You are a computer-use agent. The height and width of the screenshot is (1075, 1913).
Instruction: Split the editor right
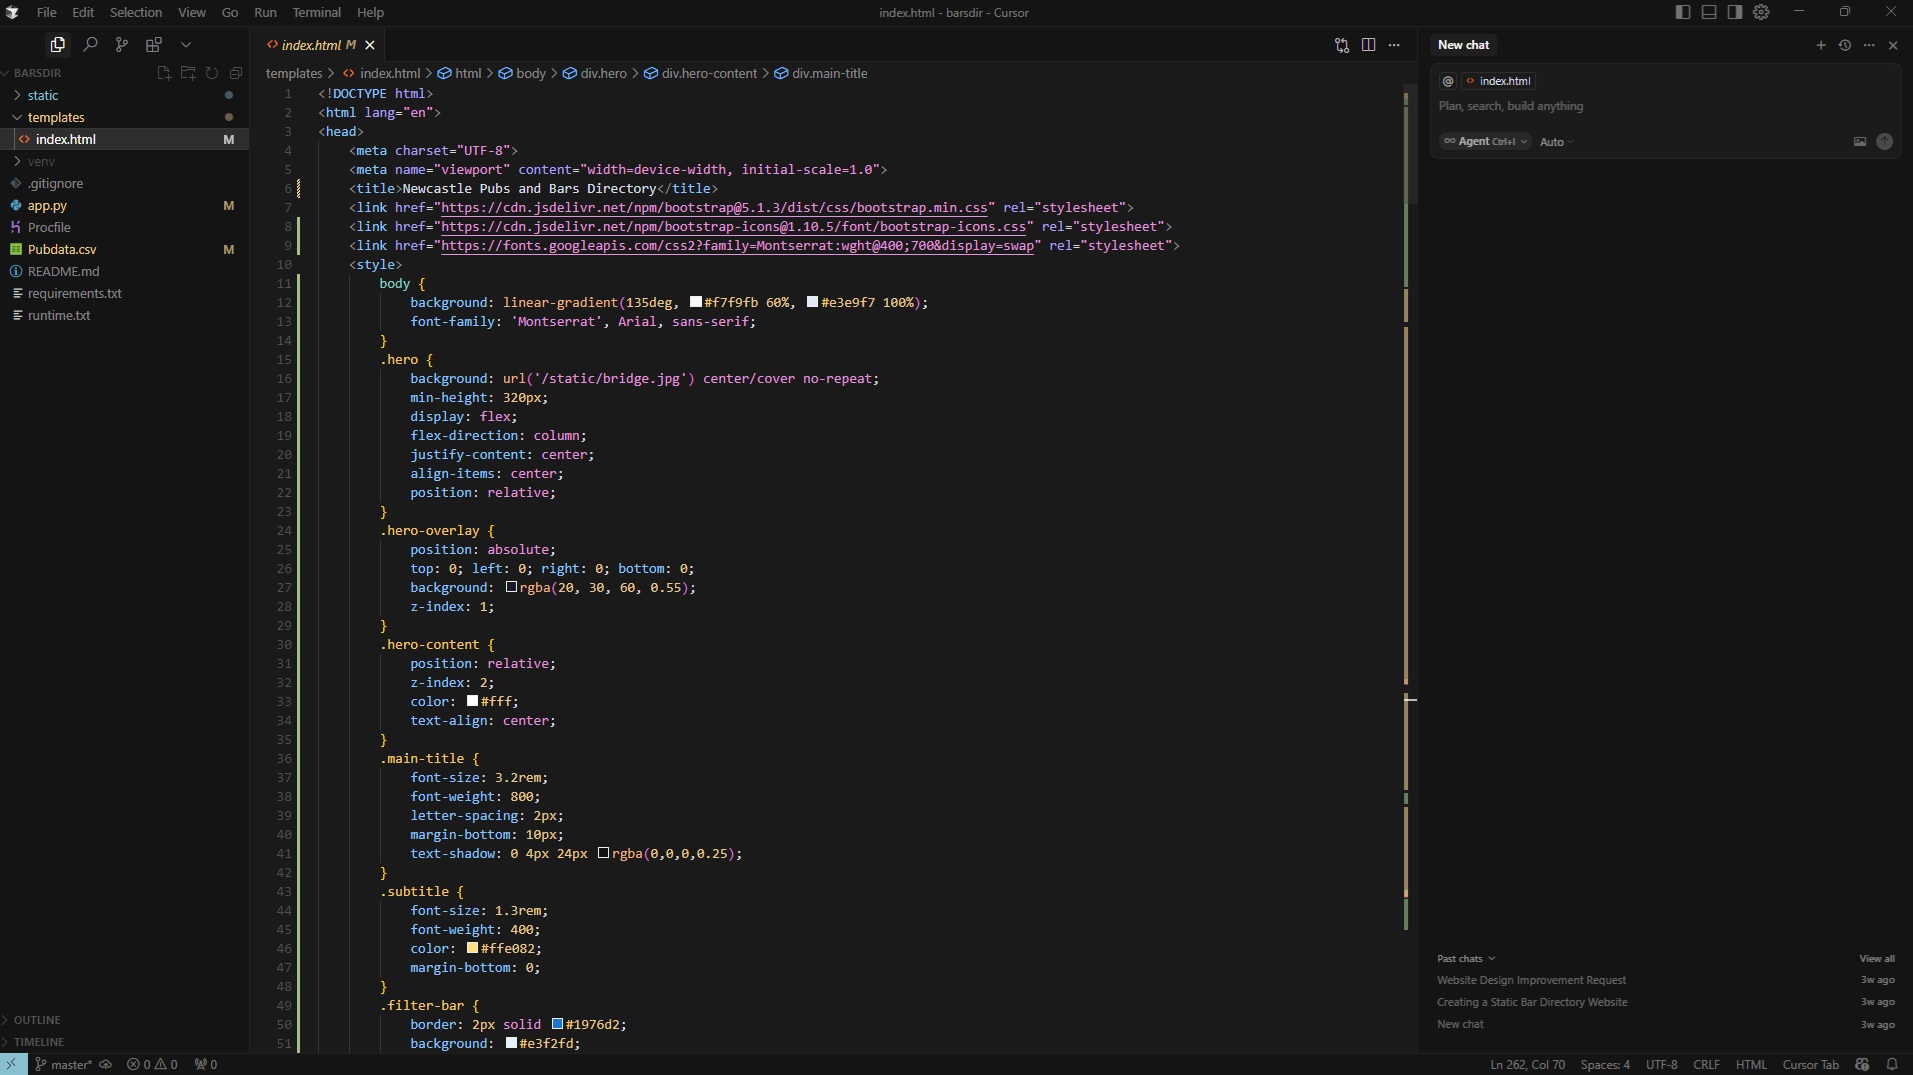[x=1368, y=45]
